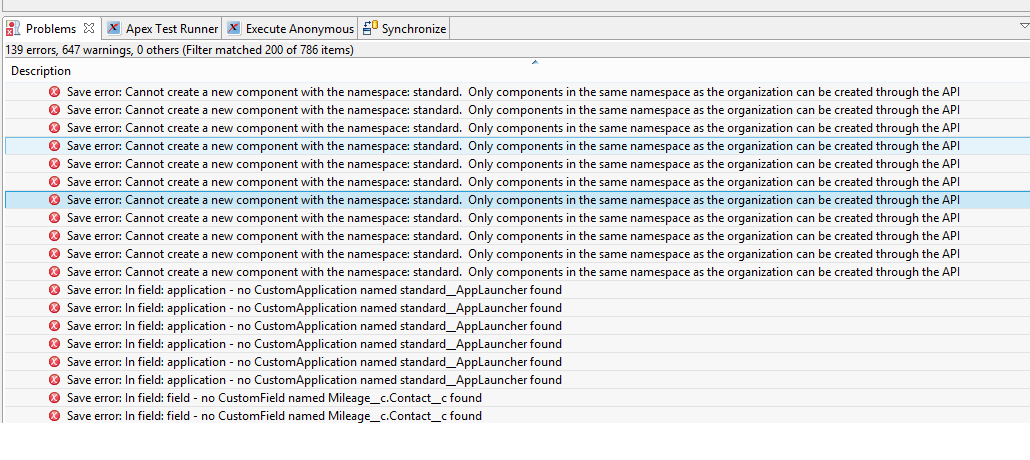This screenshot has height=460, width=1030.
Task: Click the sort arrow above the problems list
Action: [535, 63]
